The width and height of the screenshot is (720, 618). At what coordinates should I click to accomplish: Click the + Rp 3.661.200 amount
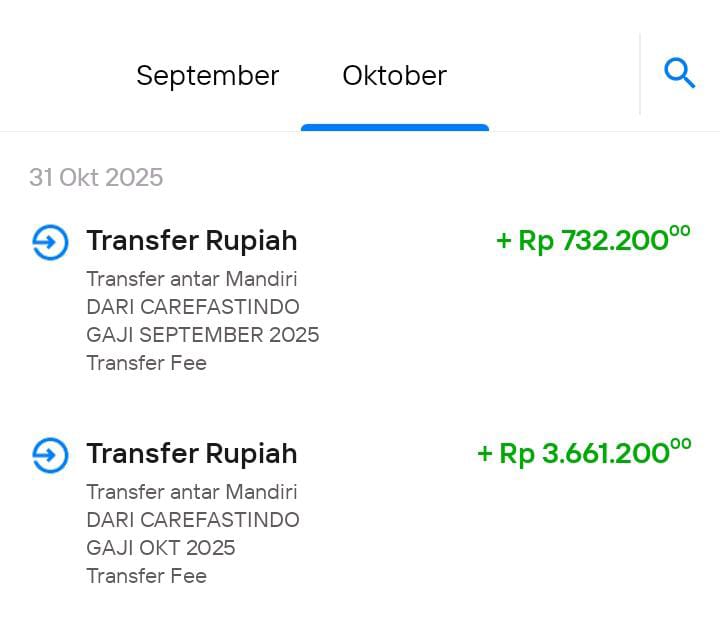point(583,453)
